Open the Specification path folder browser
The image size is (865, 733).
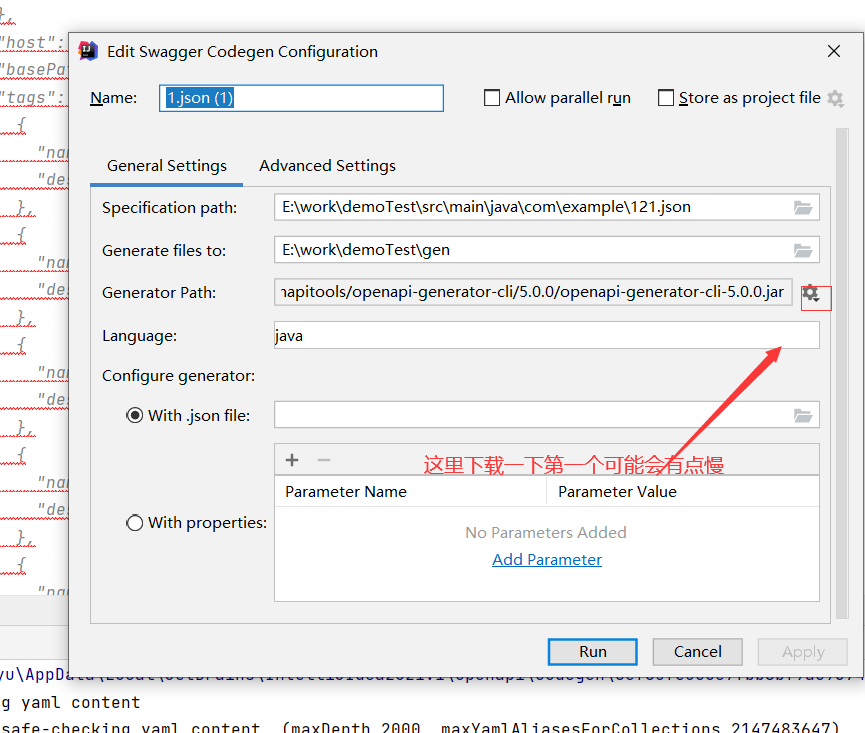(803, 207)
